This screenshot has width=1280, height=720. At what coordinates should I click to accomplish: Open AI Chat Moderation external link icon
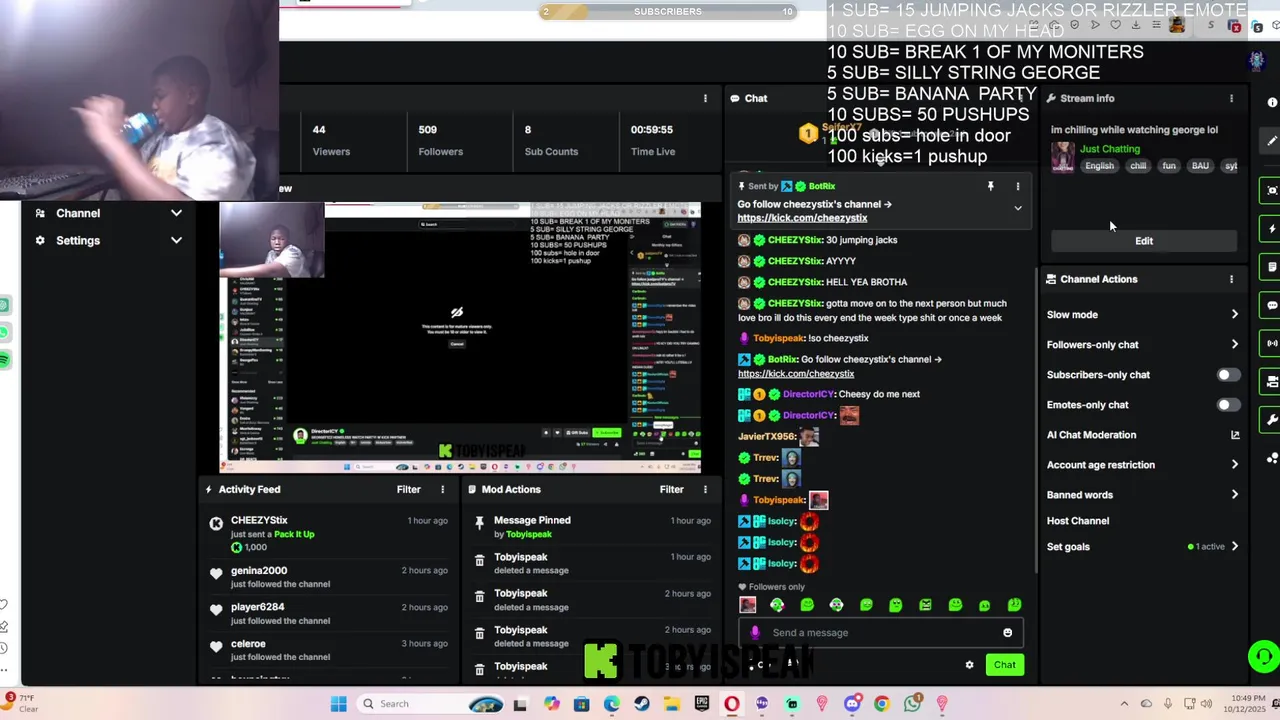1235,435
